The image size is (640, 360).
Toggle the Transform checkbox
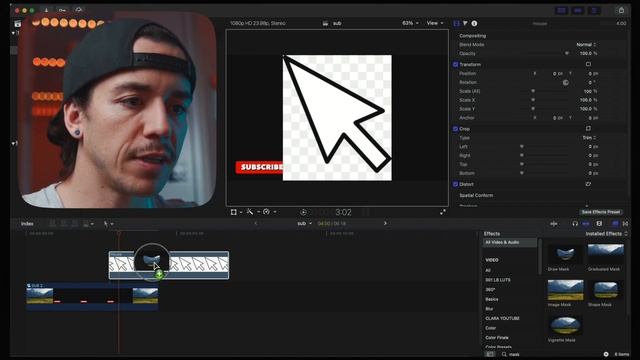click(x=456, y=64)
